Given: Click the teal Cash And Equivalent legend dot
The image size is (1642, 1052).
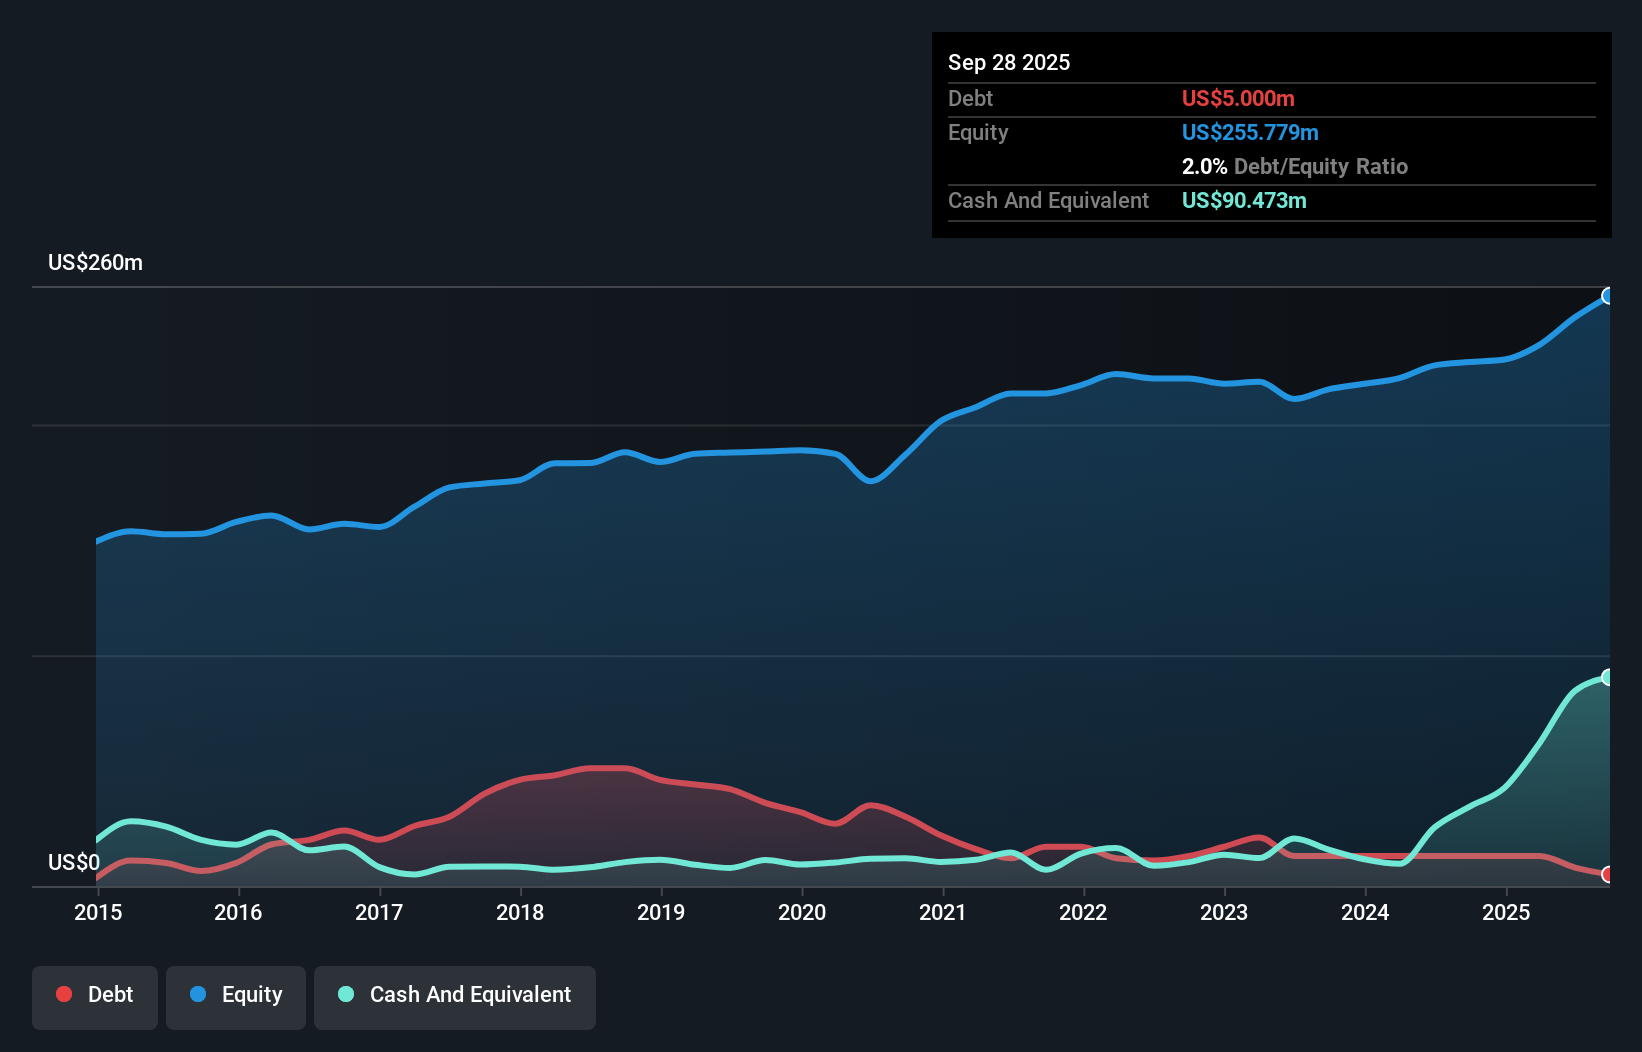Looking at the screenshot, I should (x=343, y=994).
